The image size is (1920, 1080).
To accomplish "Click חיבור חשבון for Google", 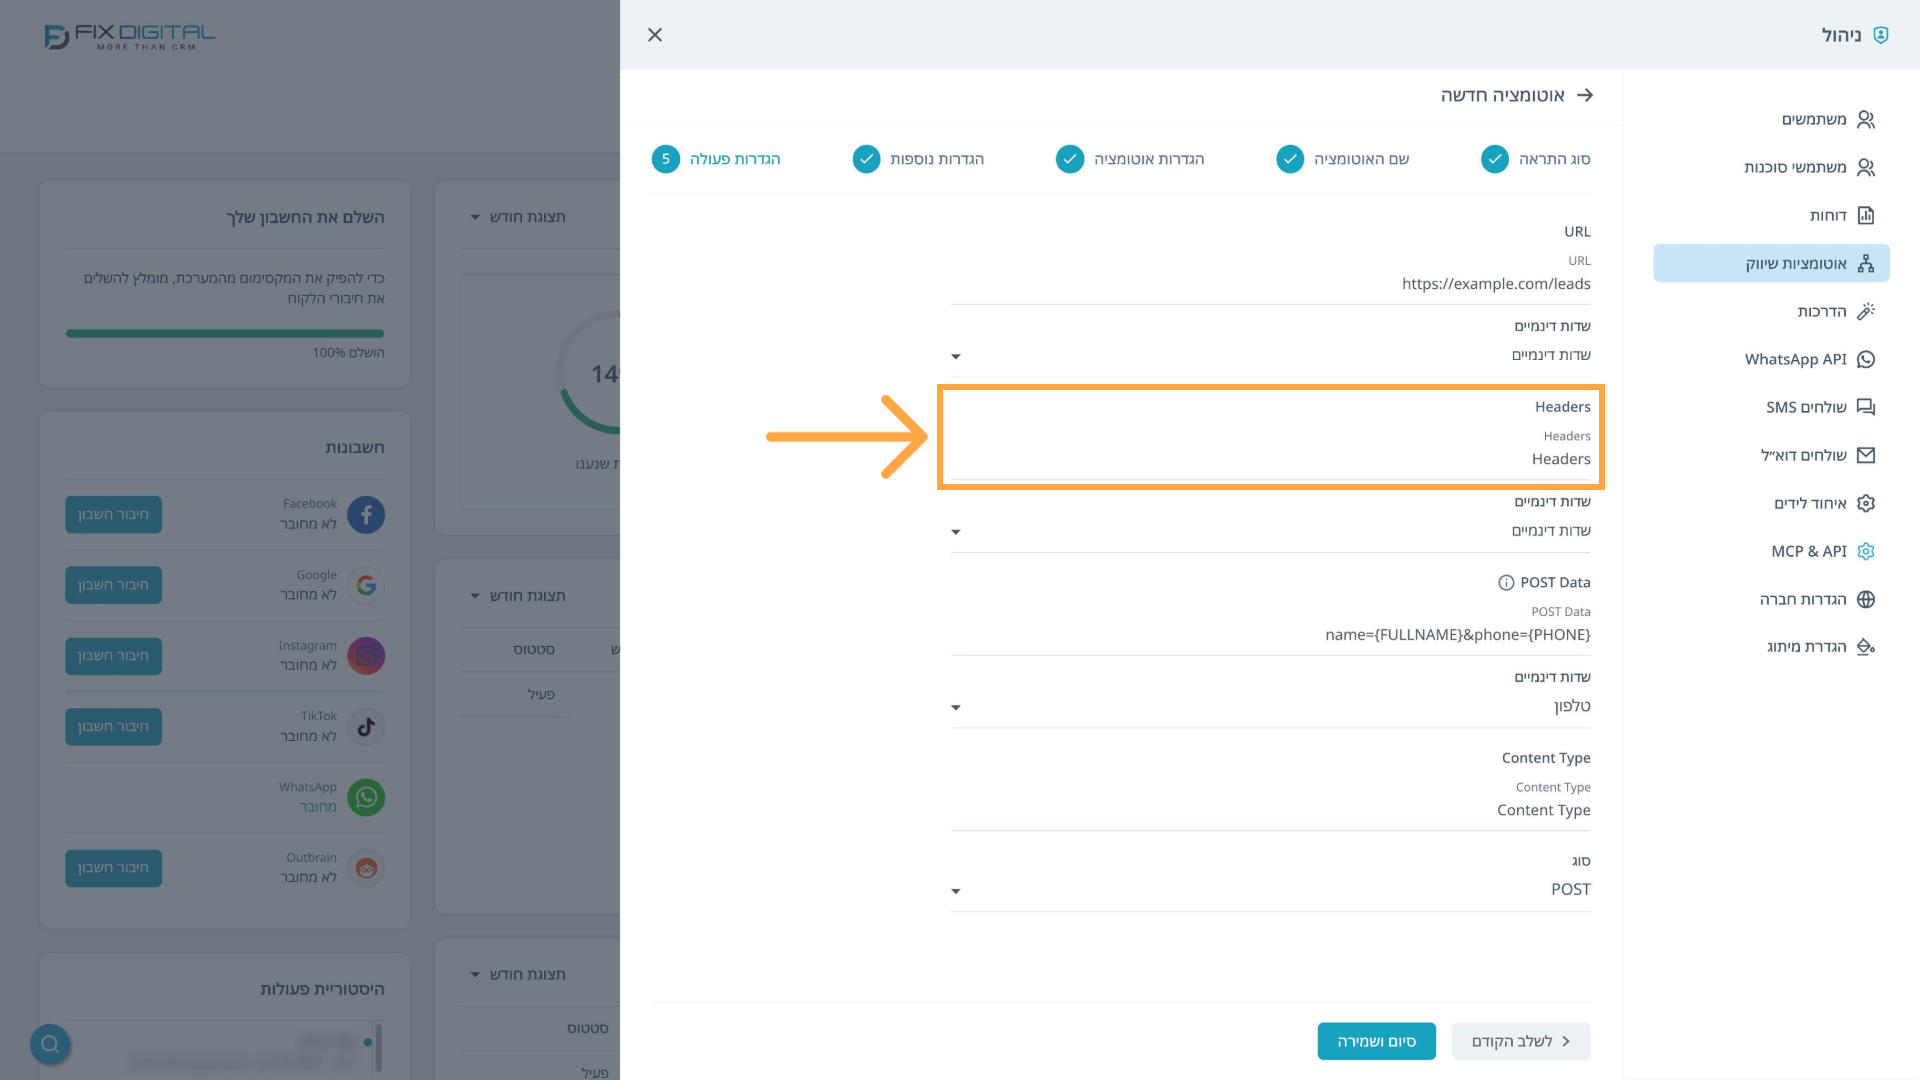I will coord(113,585).
